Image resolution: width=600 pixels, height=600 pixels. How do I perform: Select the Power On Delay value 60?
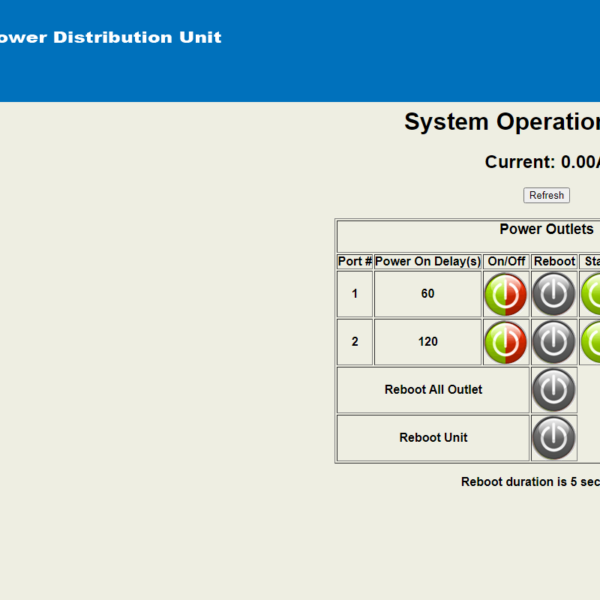[x=428, y=293]
